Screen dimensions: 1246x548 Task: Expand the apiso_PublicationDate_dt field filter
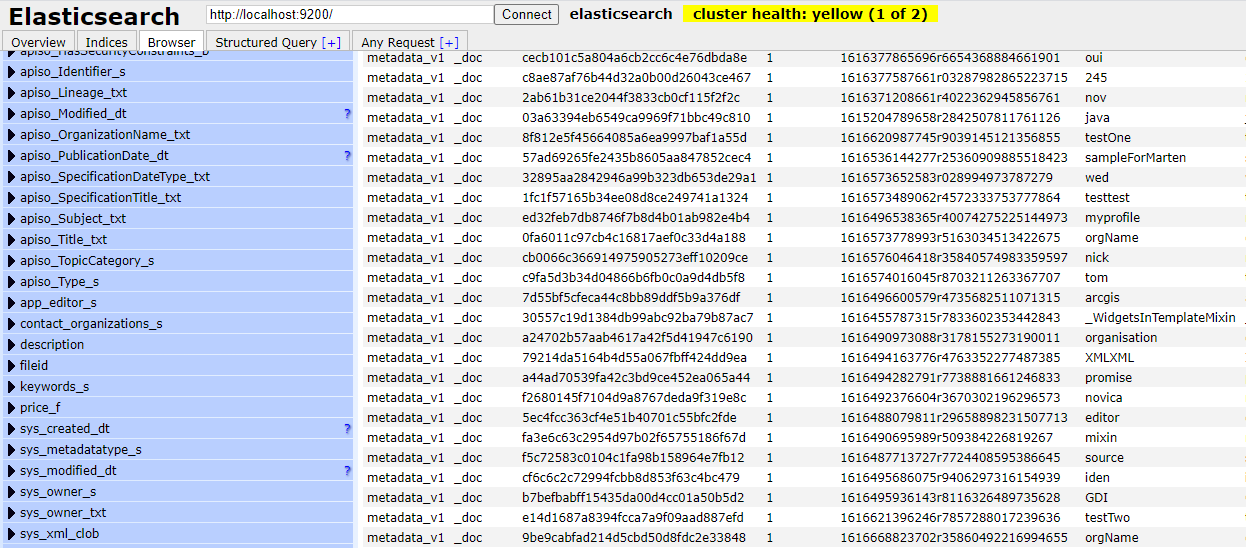178,156
